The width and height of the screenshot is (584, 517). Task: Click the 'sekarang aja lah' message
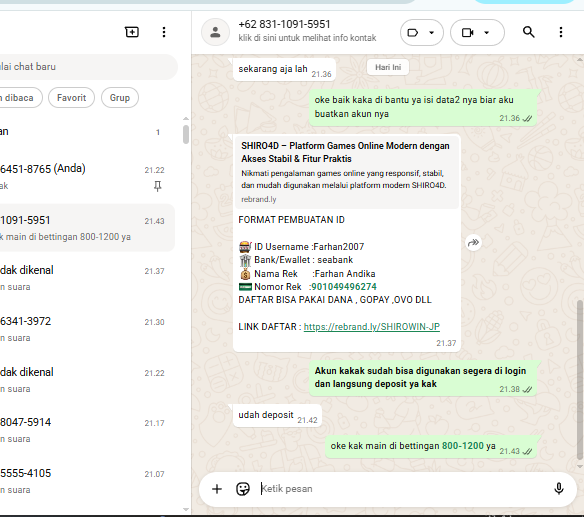284,70
